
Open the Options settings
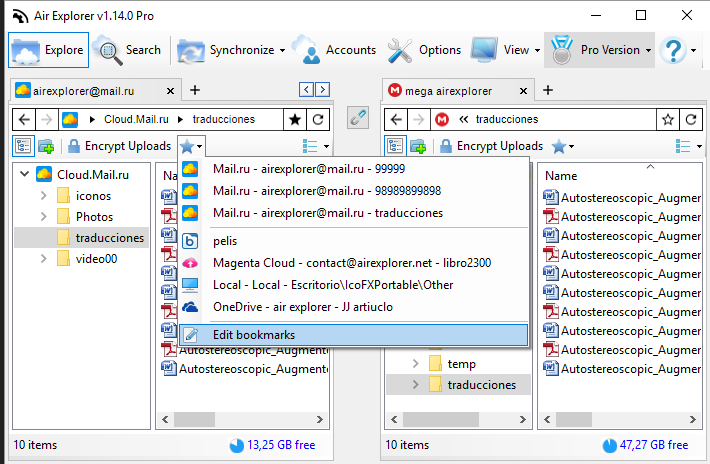coord(424,50)
